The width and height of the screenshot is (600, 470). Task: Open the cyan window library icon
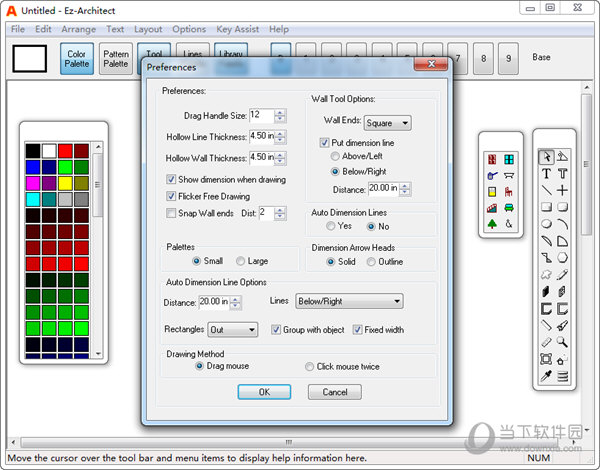(x=509, y=159)
